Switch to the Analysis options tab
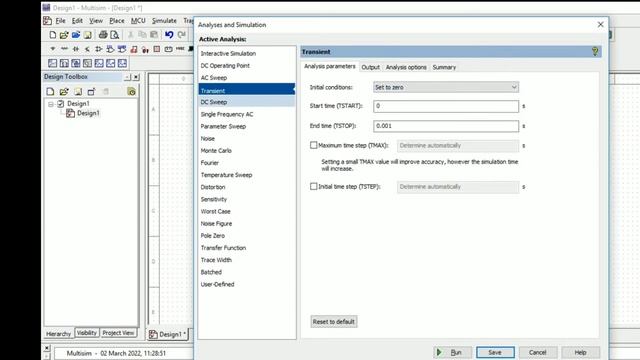Viewport: 640px width, 360px height. [x=406, y=67]
